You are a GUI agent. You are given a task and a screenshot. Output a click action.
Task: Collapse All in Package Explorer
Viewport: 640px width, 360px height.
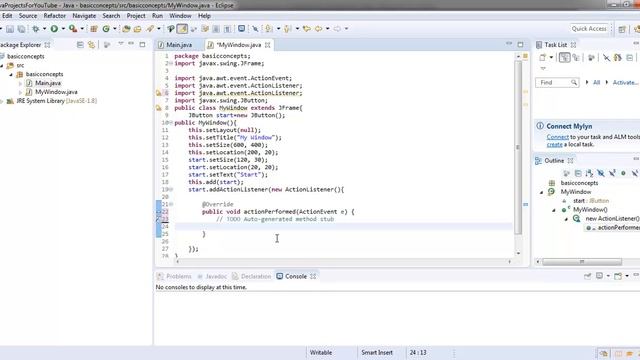coord(80,44)
